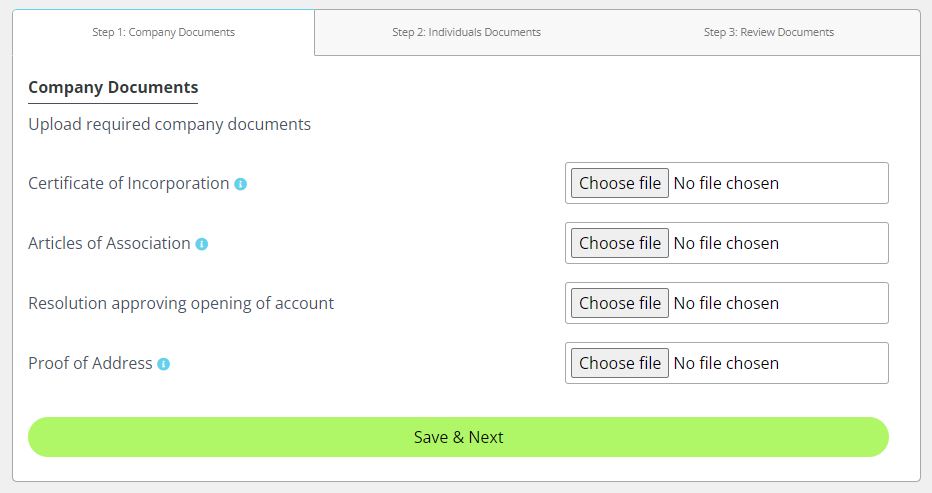
Task: Choose file for Resolution approving opening of account
Action: pyautogui.click(x=619, y=303)
